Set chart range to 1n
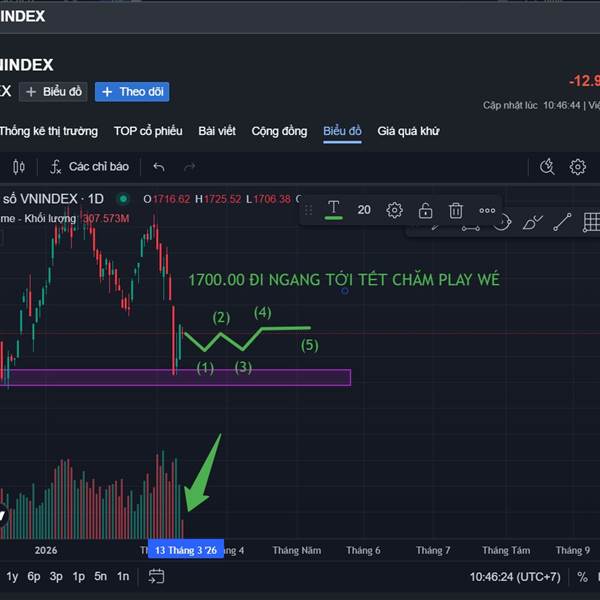 pyautogui.click(x=123, y=576)
